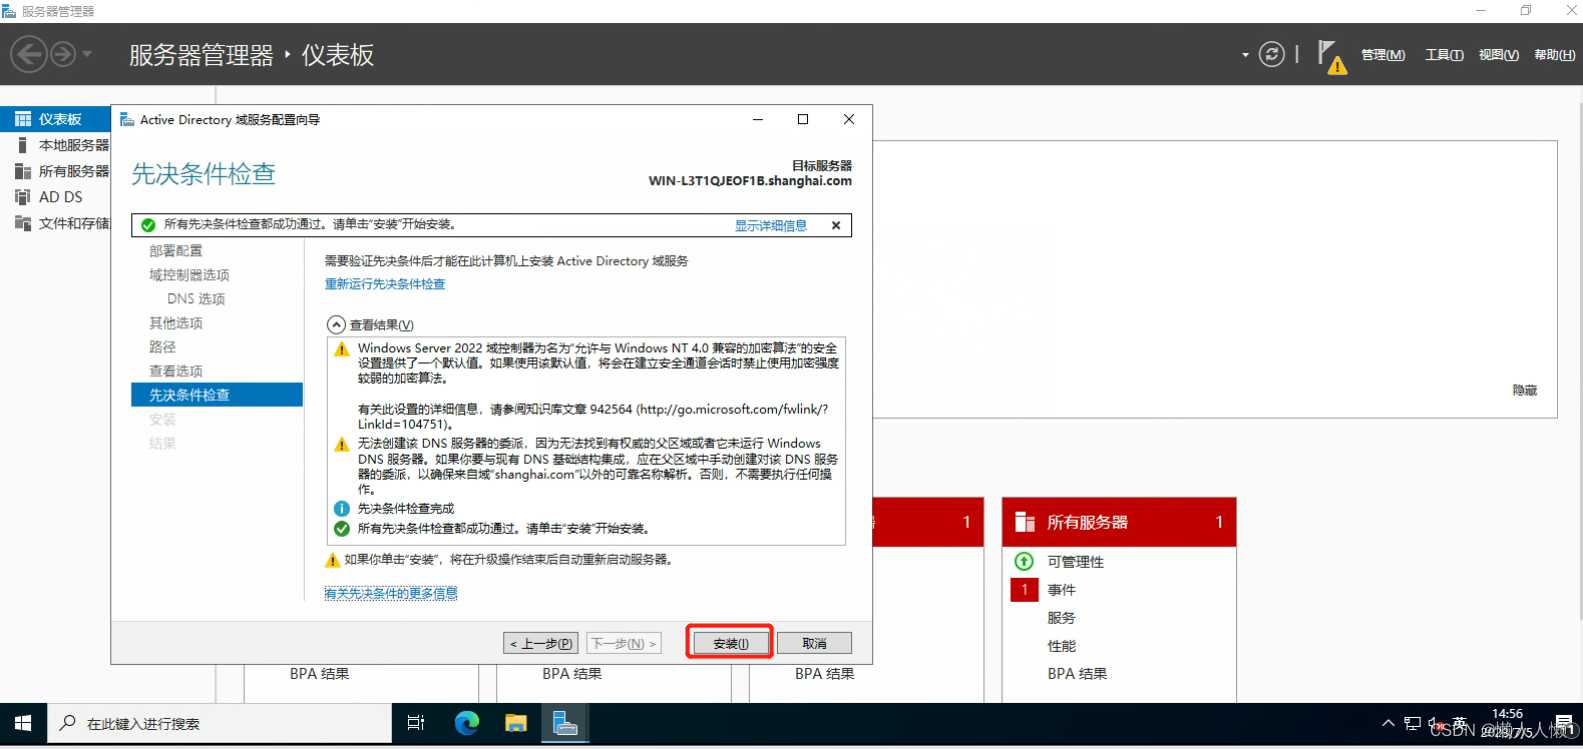1583x749 pixels.
Task: Click the red events count badge
Action: (1024, 589)
